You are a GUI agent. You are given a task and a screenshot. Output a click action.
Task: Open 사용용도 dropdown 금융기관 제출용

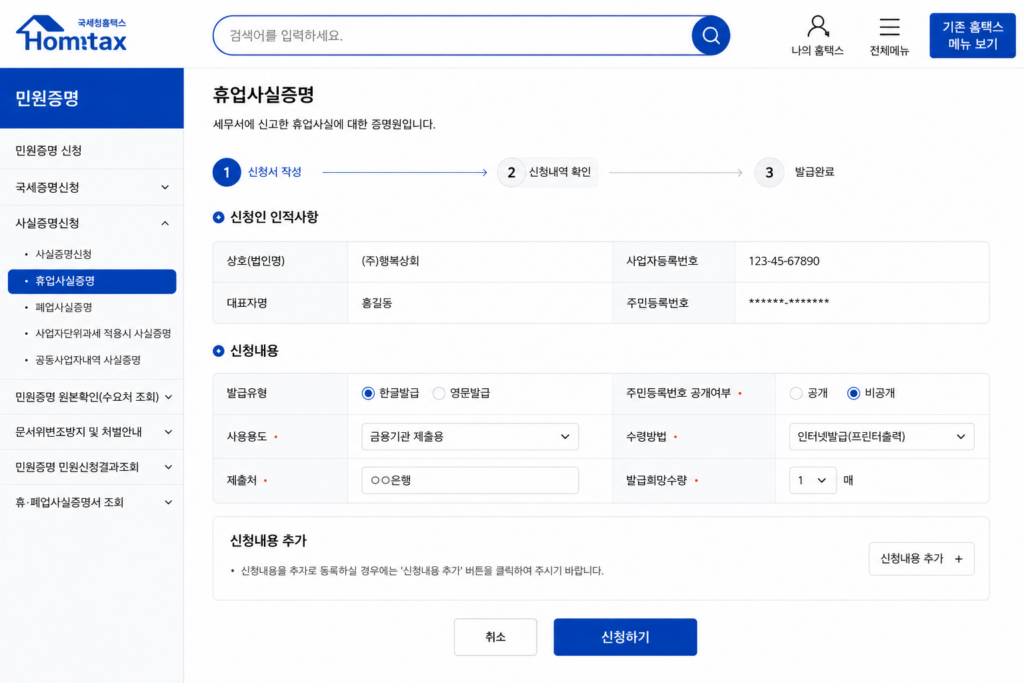[470, 436]
